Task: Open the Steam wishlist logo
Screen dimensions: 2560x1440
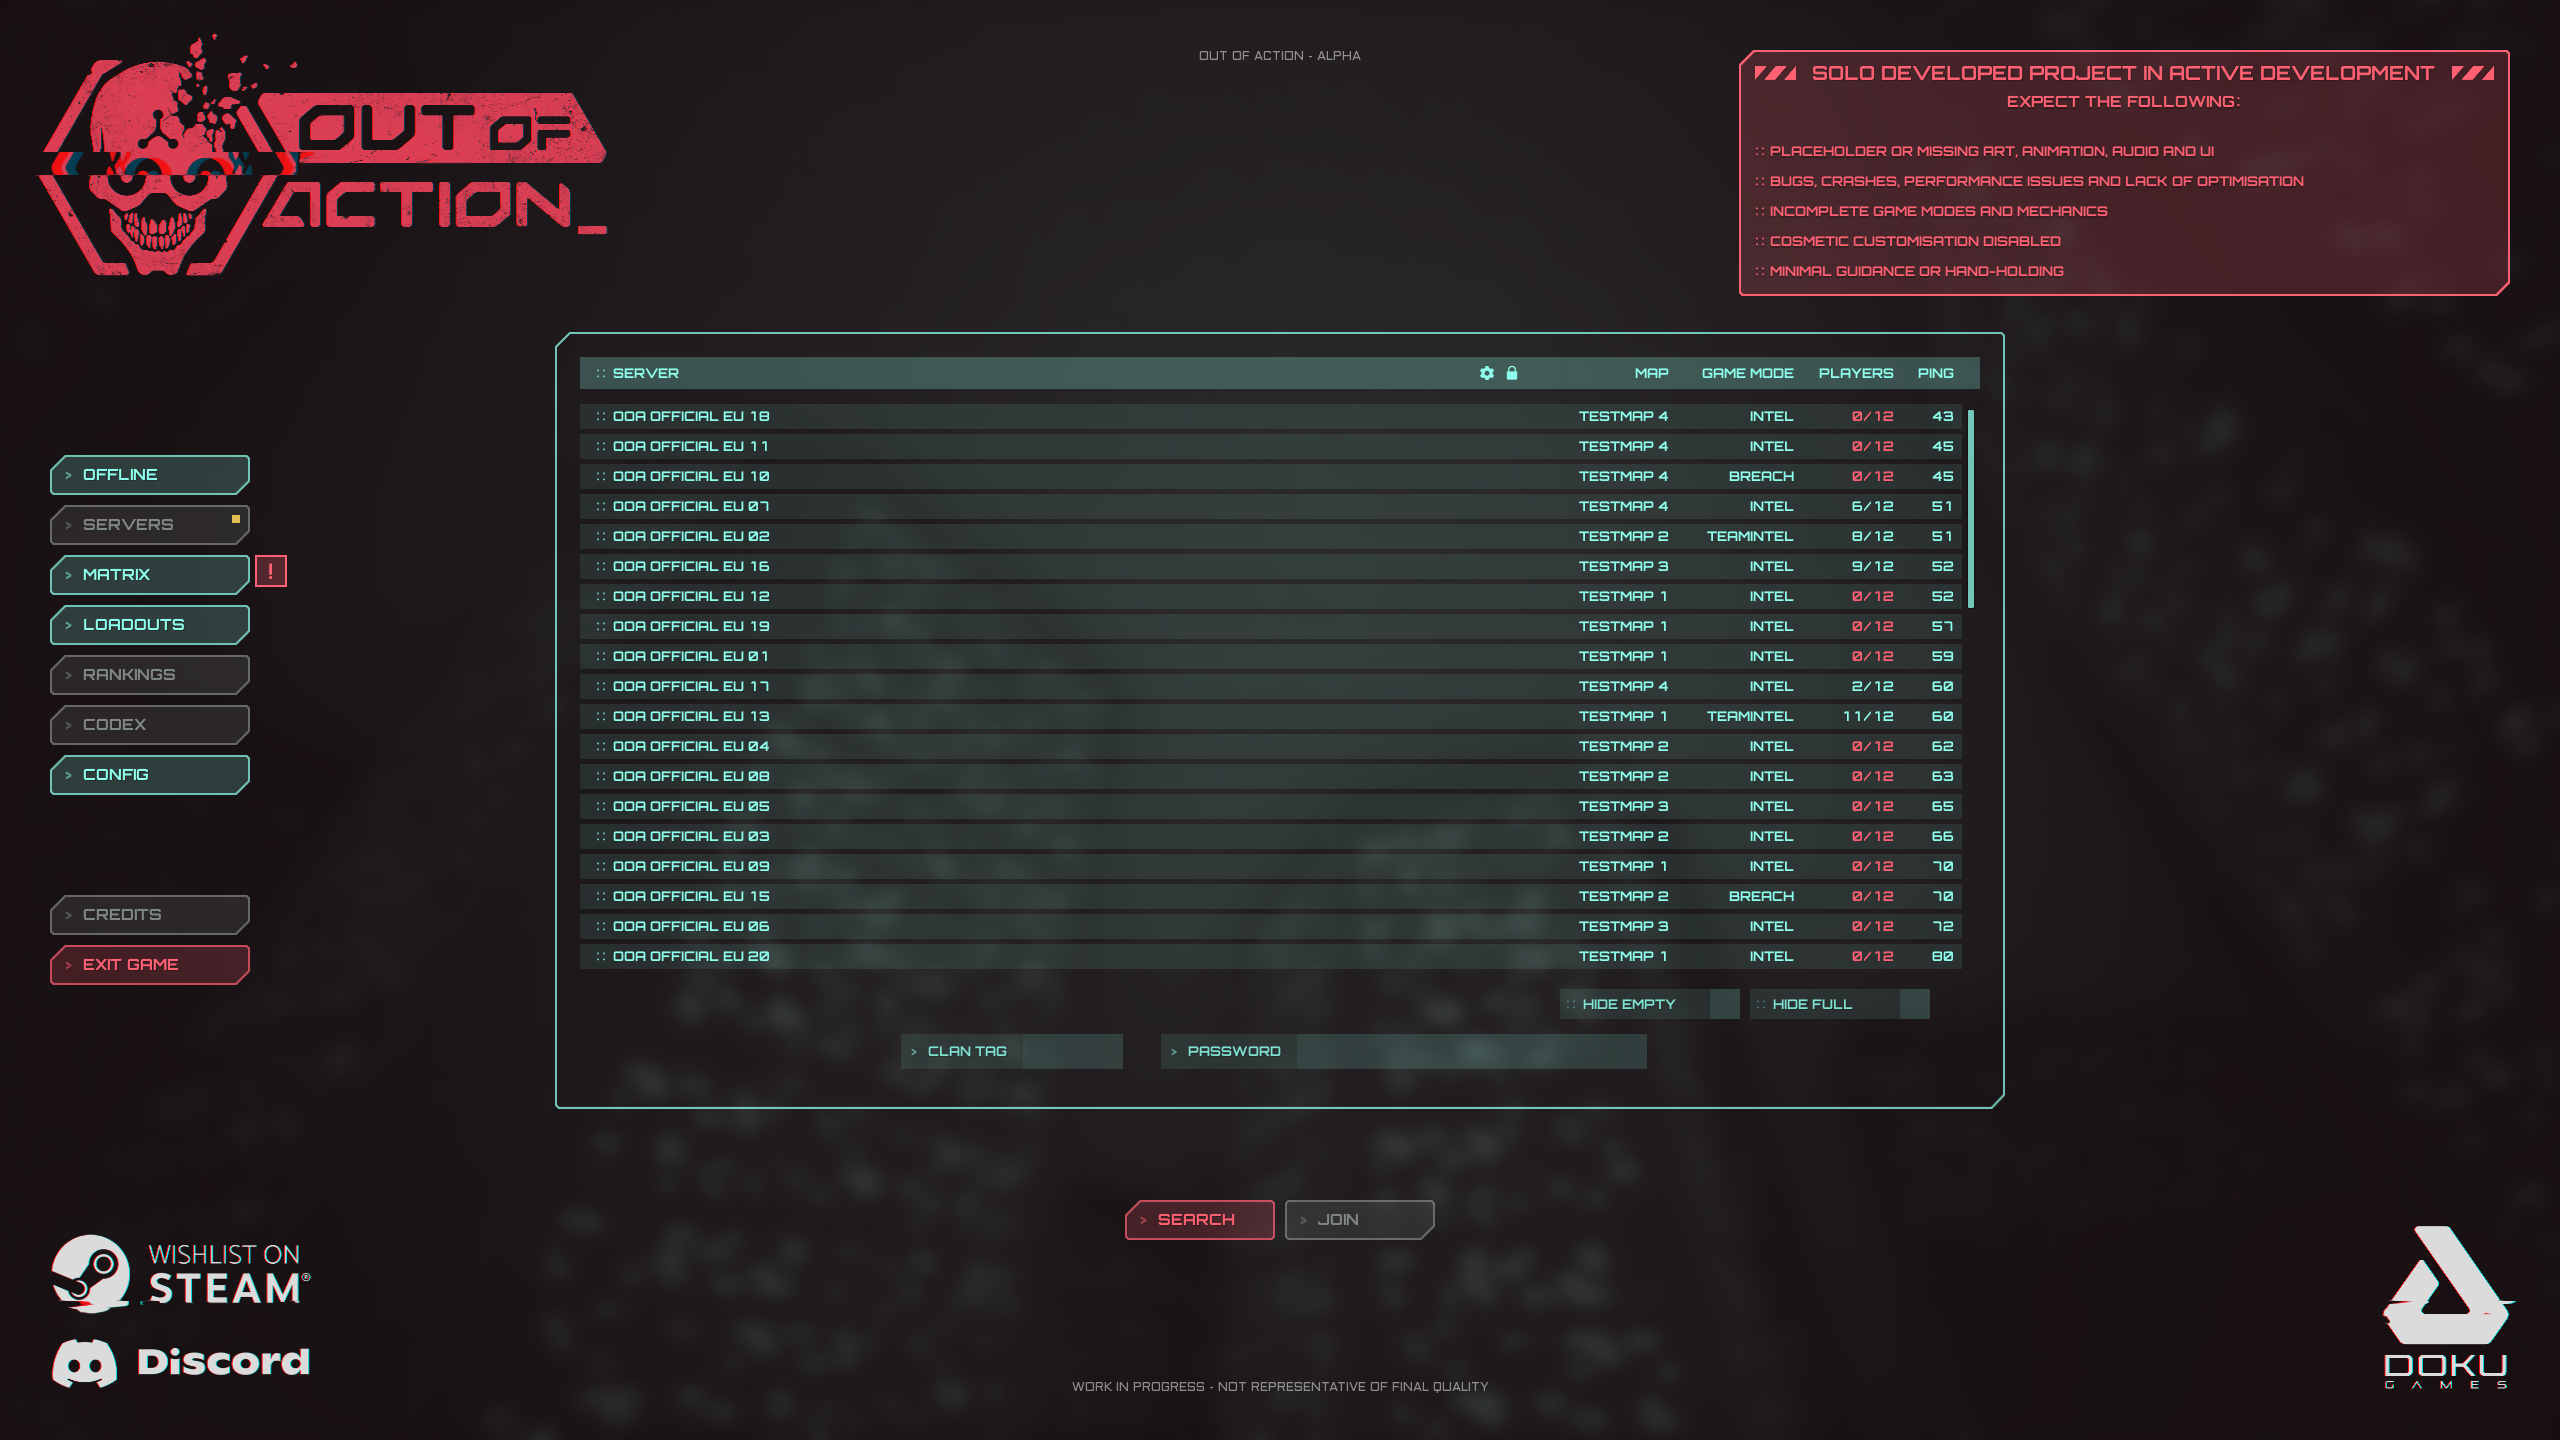Action: tap(180, 1274)
